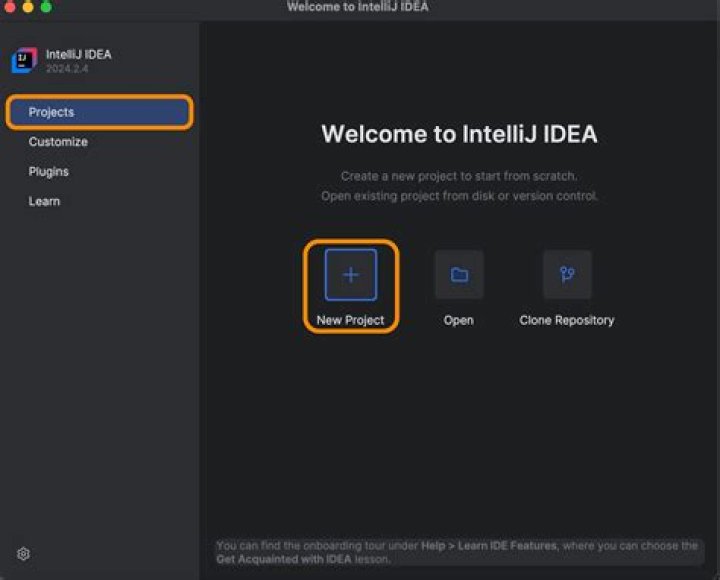Click the "Clone Repository" text label
The image size is (720, 580).
pyautogui.click(x=567, y=320)
